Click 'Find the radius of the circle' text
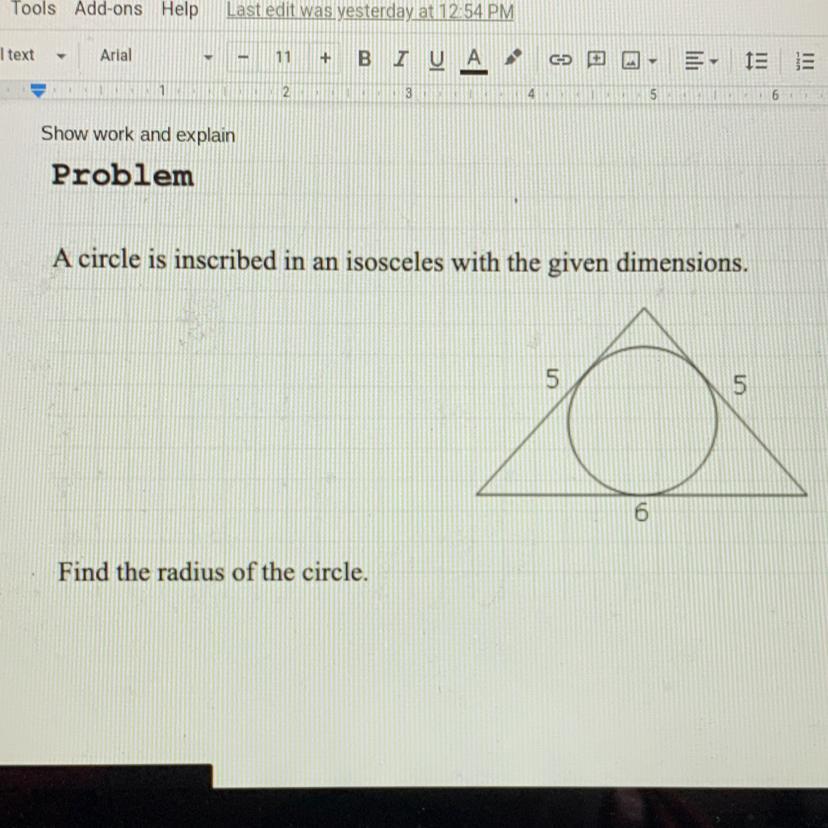Viewport: 828px width, 828px height. pos(213,572)
